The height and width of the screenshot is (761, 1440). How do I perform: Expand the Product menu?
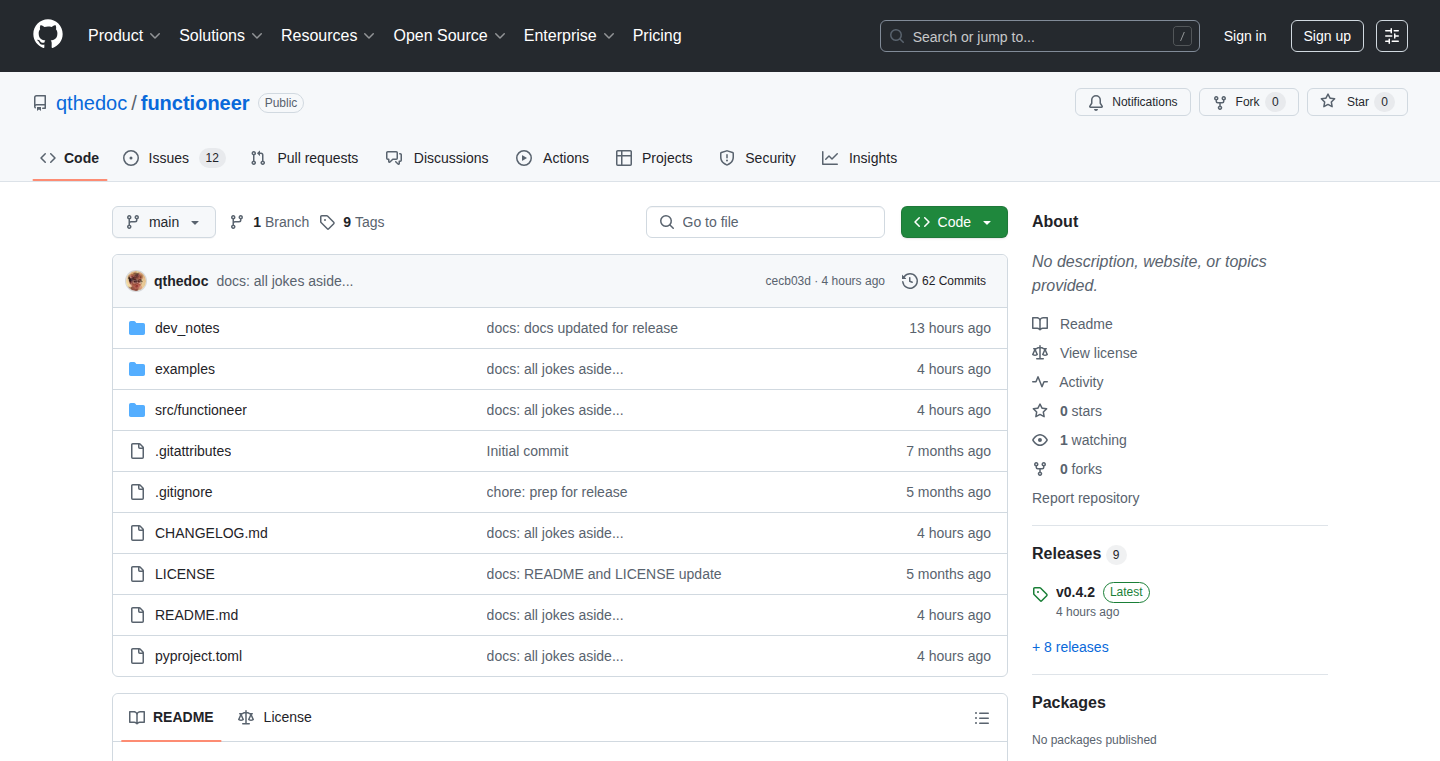tap(124, 35)
